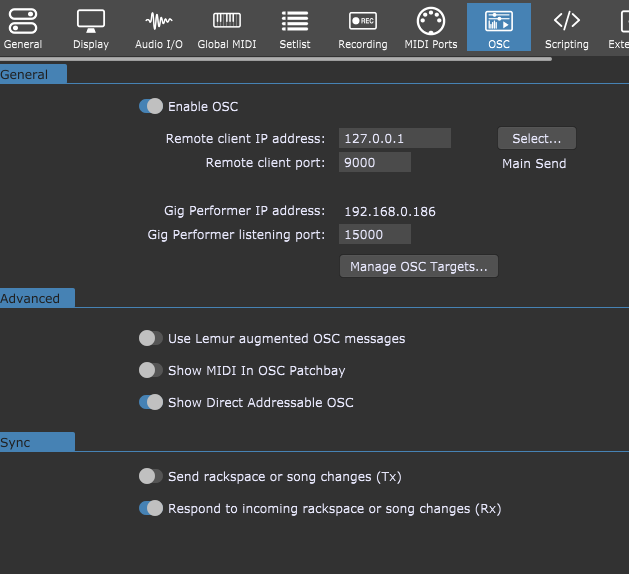
Task: Enable Send rackspace or song changes (Tx)
Action: point(151,477)
